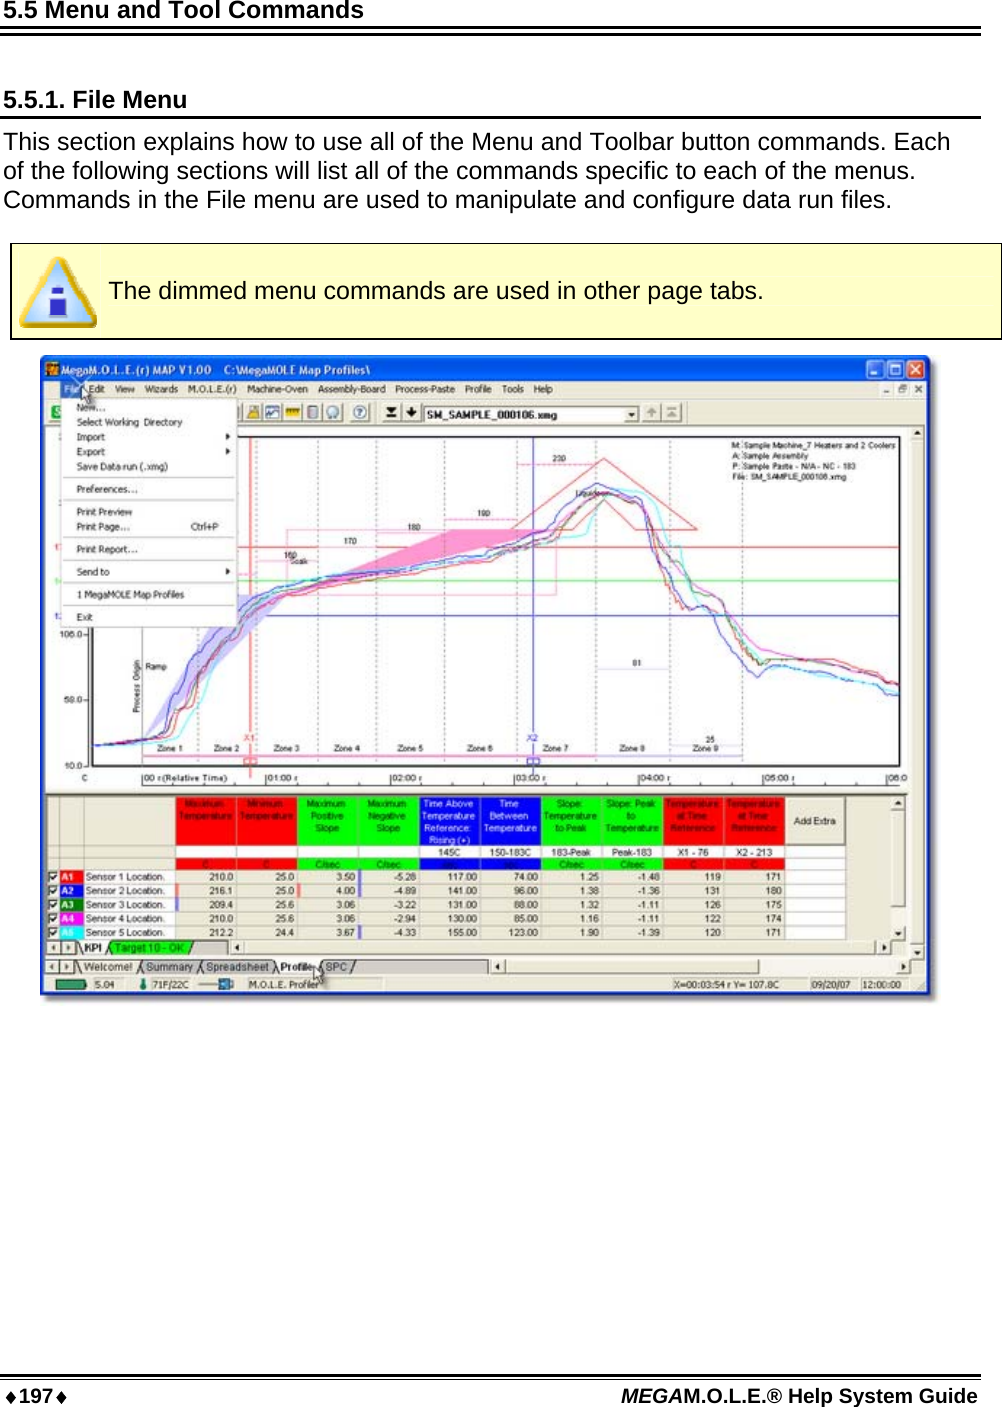Expand the Import submenu
This screenshot has height=1407, width=1002.
tap(151, 437)
